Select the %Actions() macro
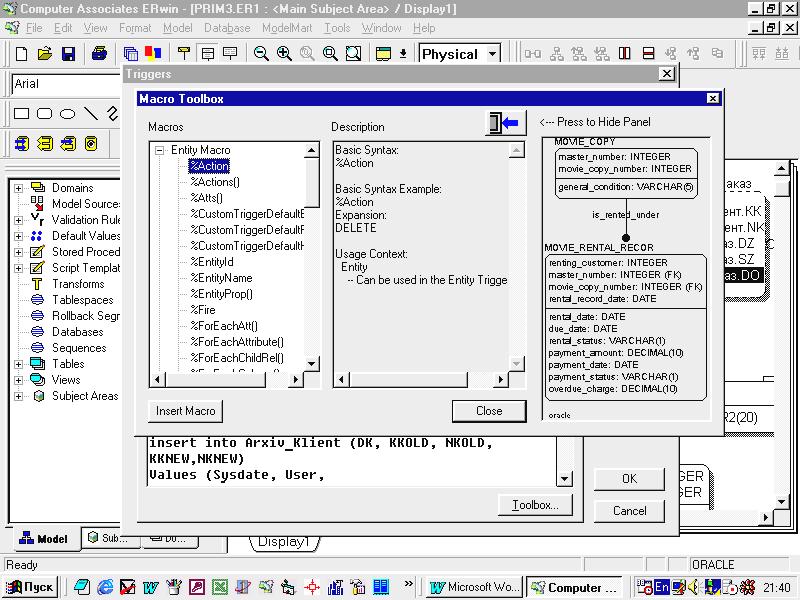Image resolution: width=800 pixels, height=600 pixels. (x=215, y=182)
